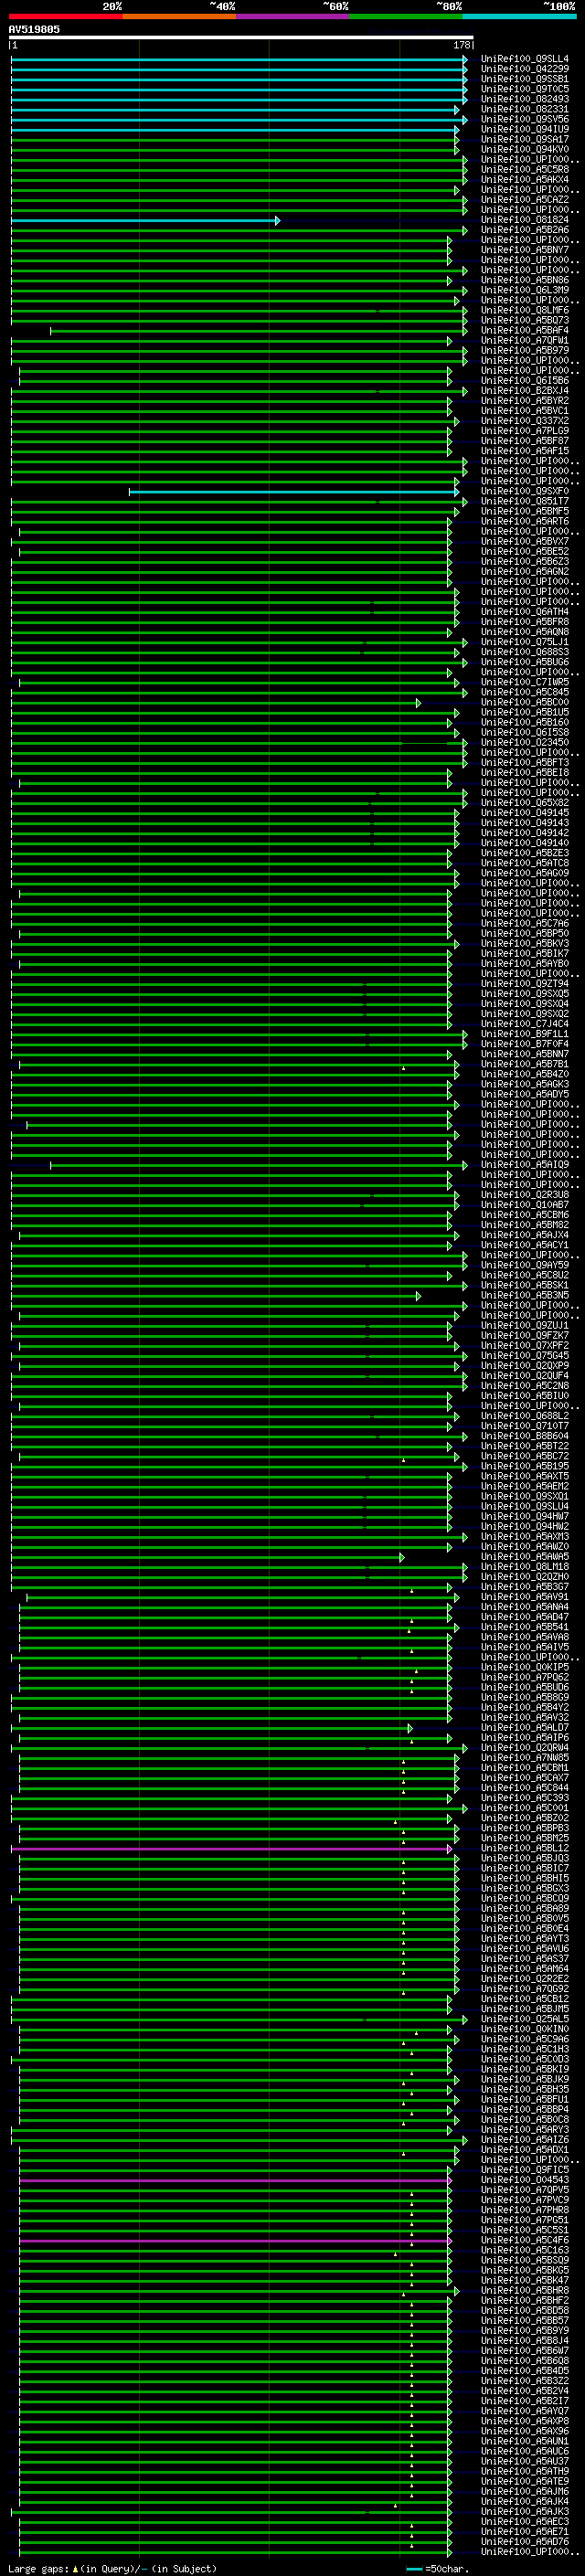This screenshot has width=585, height=2576.
Task: Select label UniRef100_Q75LJ1
Action: click(x=525, y=642)
